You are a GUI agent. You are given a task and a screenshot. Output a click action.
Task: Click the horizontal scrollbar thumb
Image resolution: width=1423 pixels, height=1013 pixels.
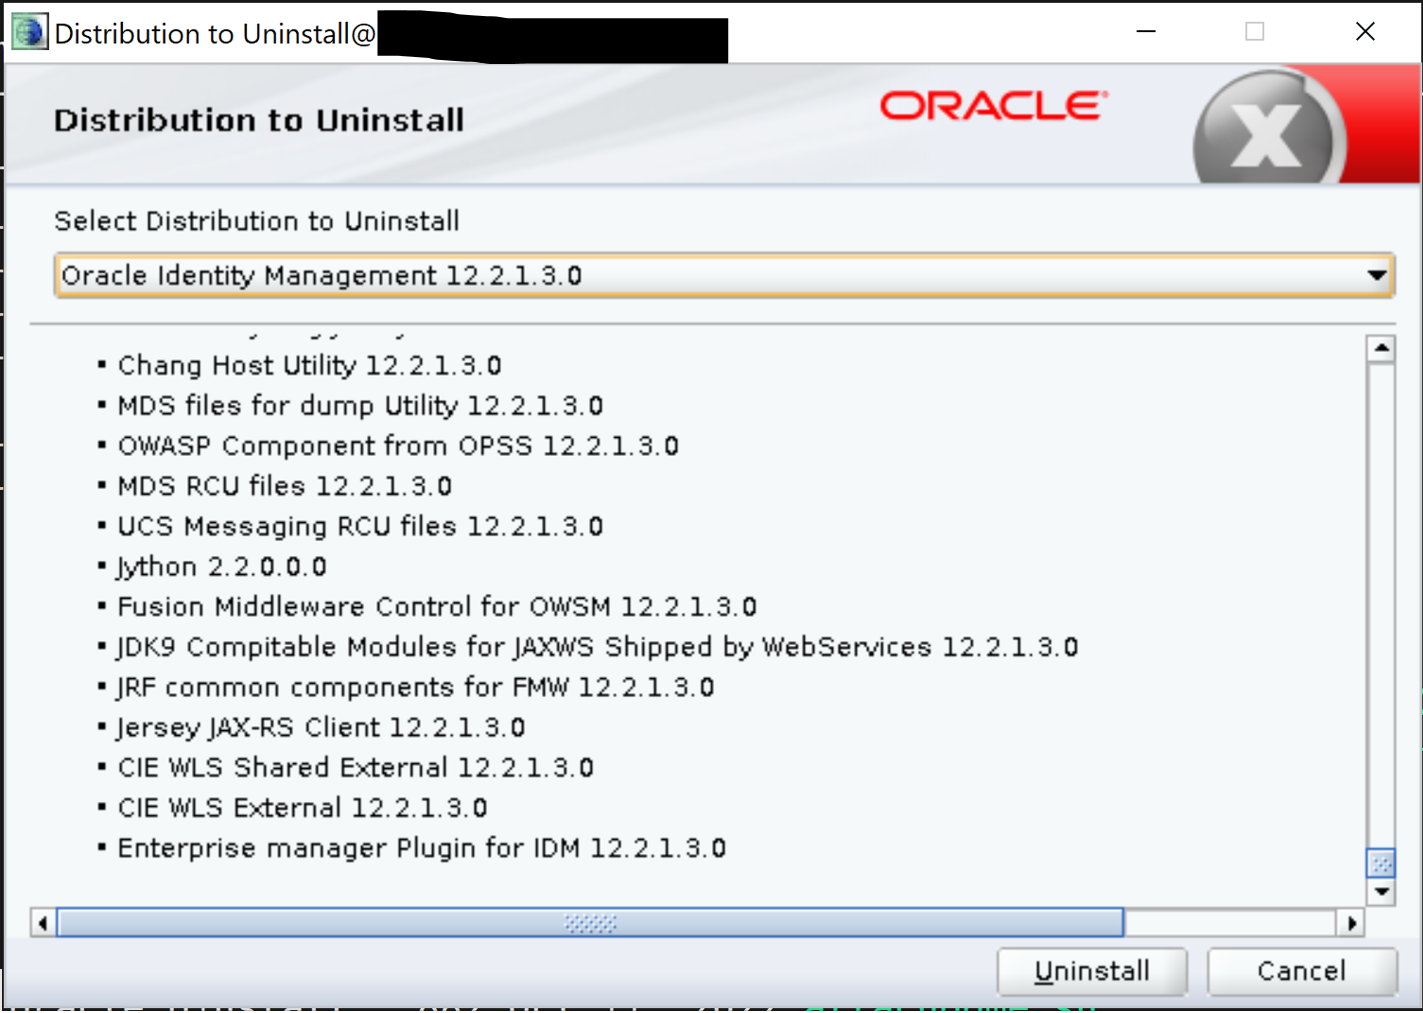590,923
